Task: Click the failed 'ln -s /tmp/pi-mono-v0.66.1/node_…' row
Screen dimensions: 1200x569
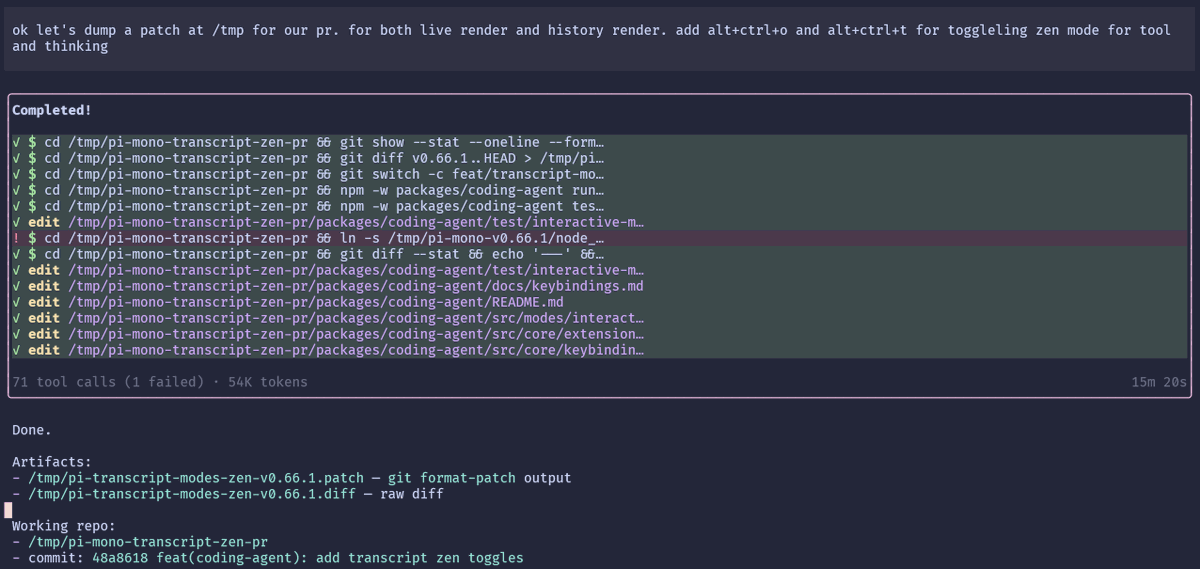Action: (599, 238)
